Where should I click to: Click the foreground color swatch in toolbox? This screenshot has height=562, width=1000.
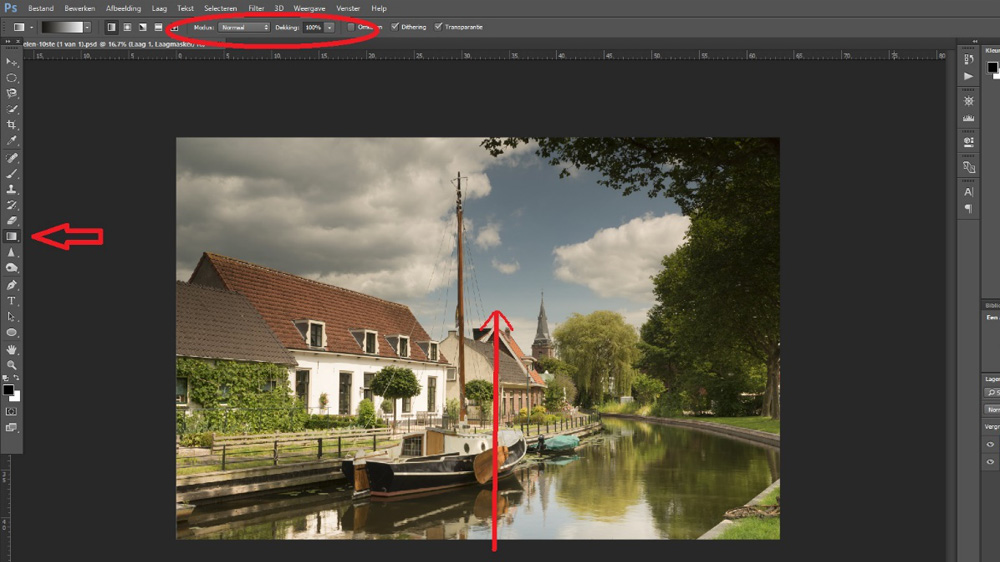[x=8, y=390]
